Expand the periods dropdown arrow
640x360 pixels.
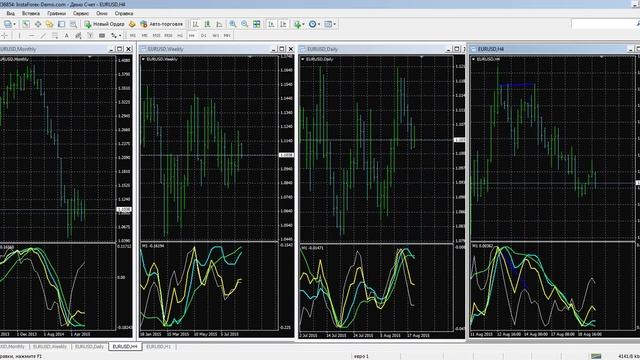(x=319, y=24)
